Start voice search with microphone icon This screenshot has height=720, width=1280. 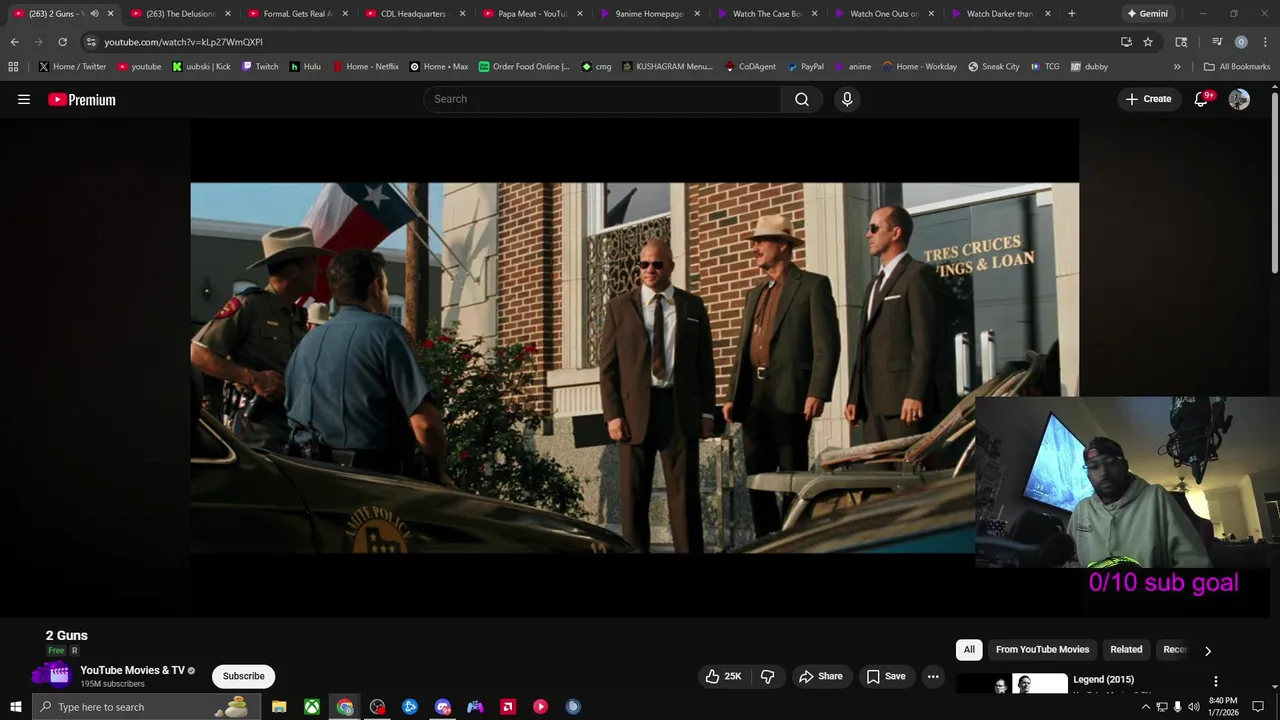click(x=847, y=99)
